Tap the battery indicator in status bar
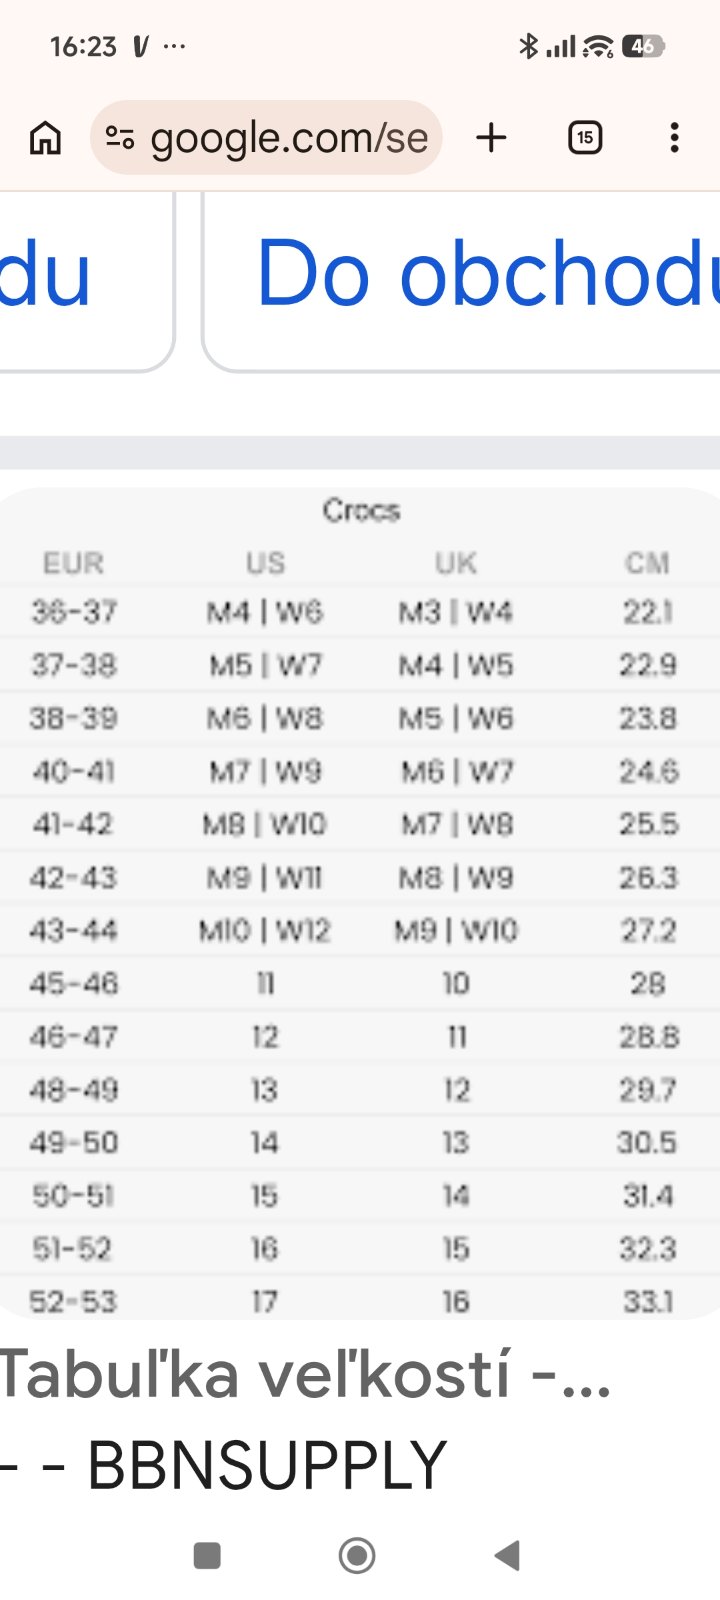Viewport: 720px width, 1600px height. [643, 46]
